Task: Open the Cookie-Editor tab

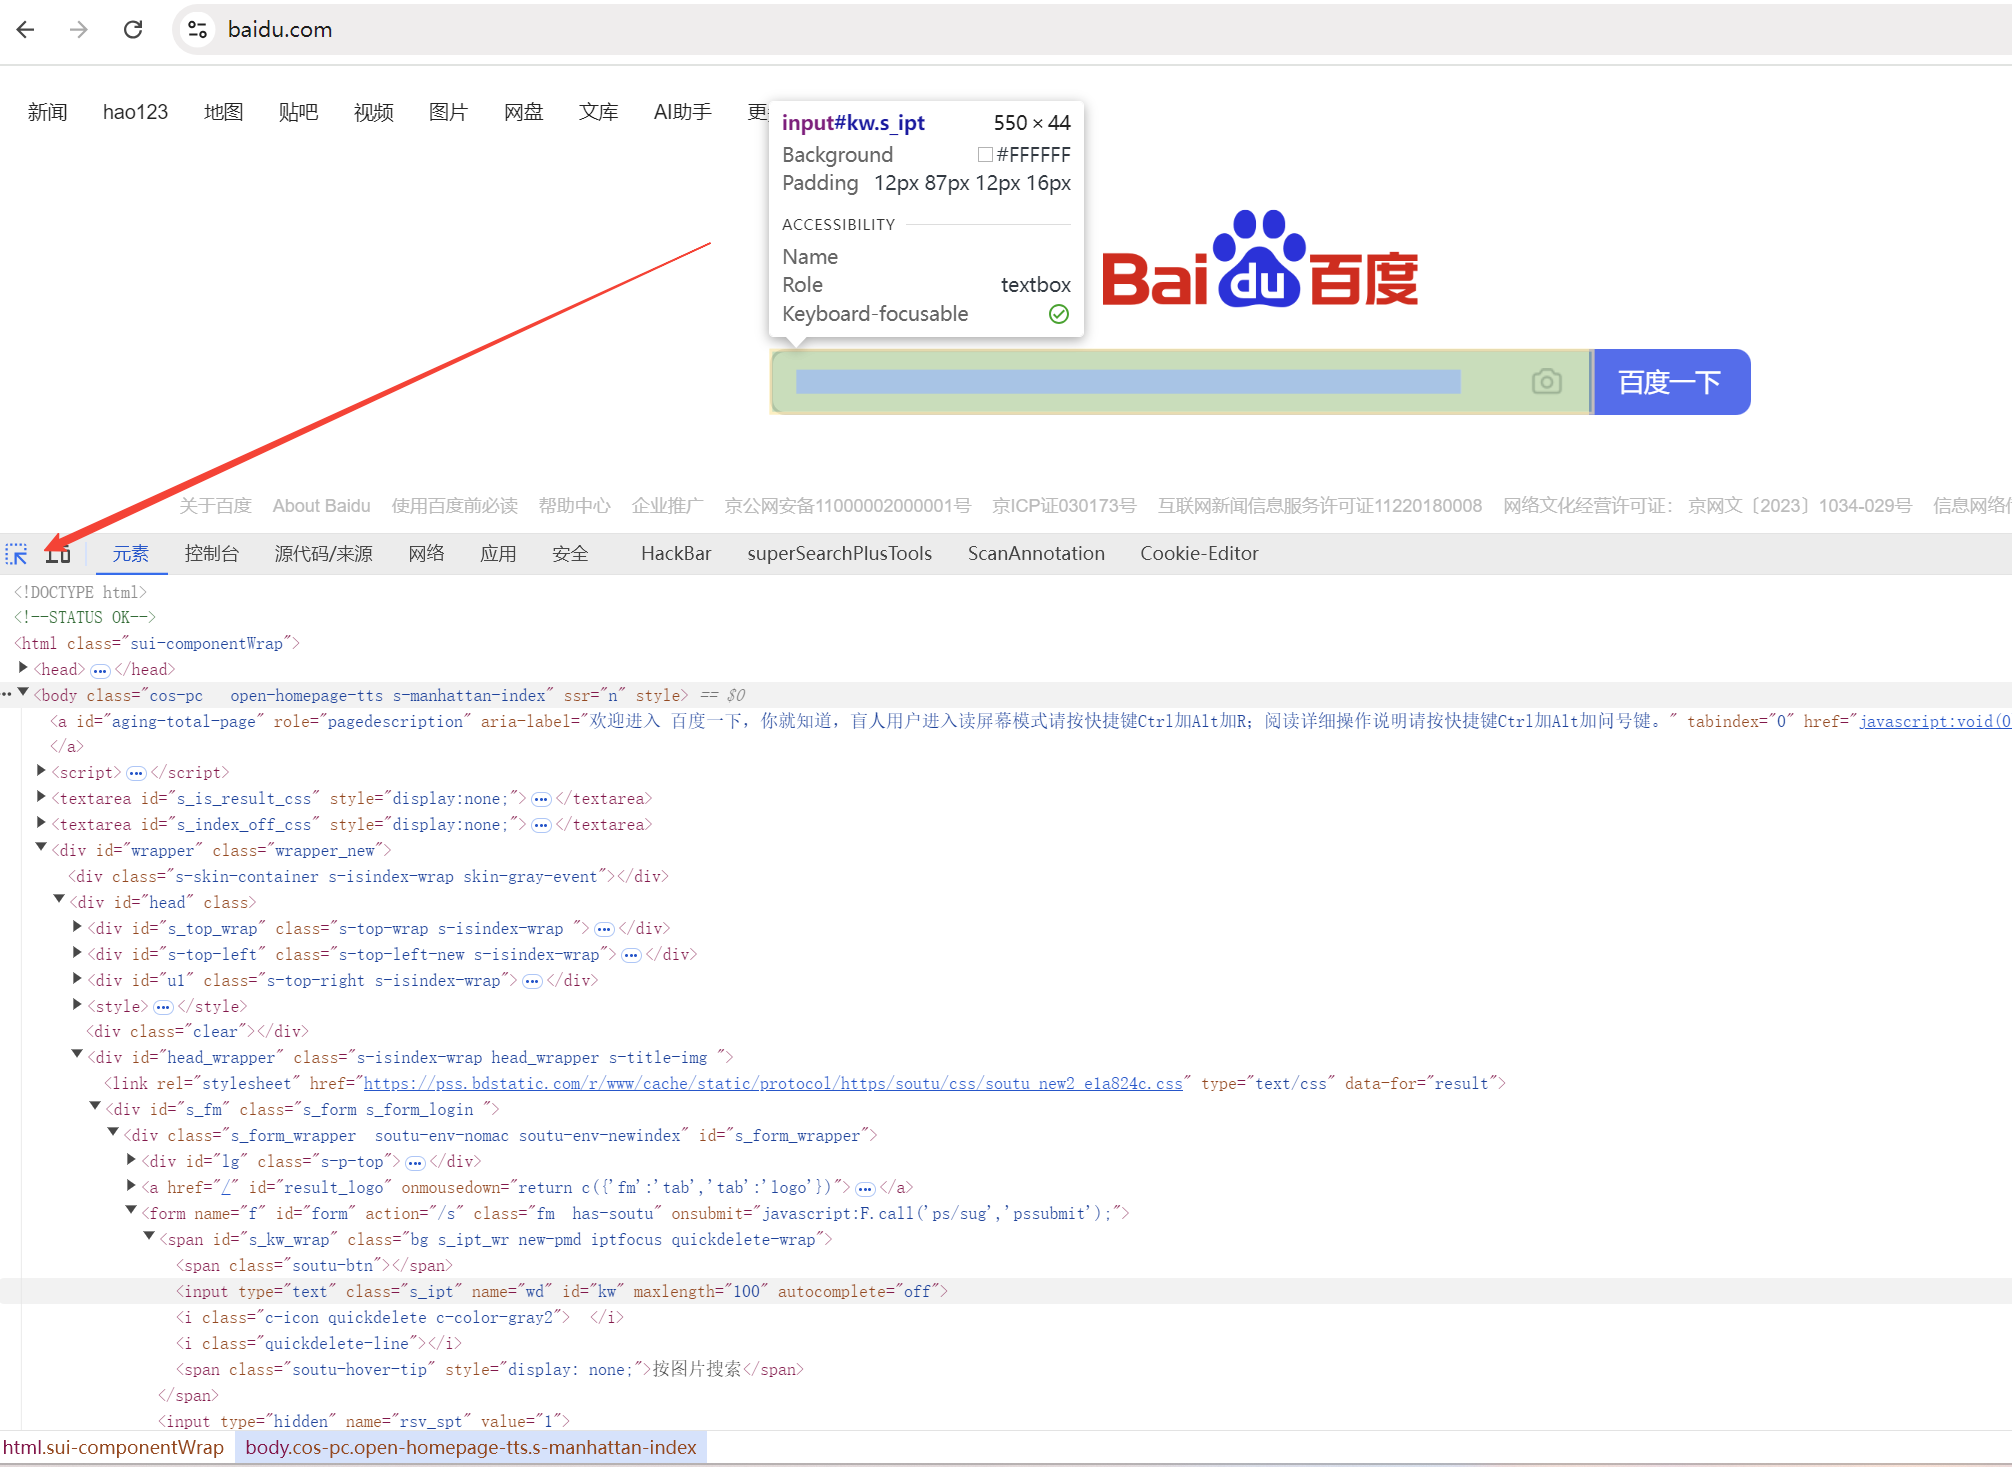Action: 1199,554
